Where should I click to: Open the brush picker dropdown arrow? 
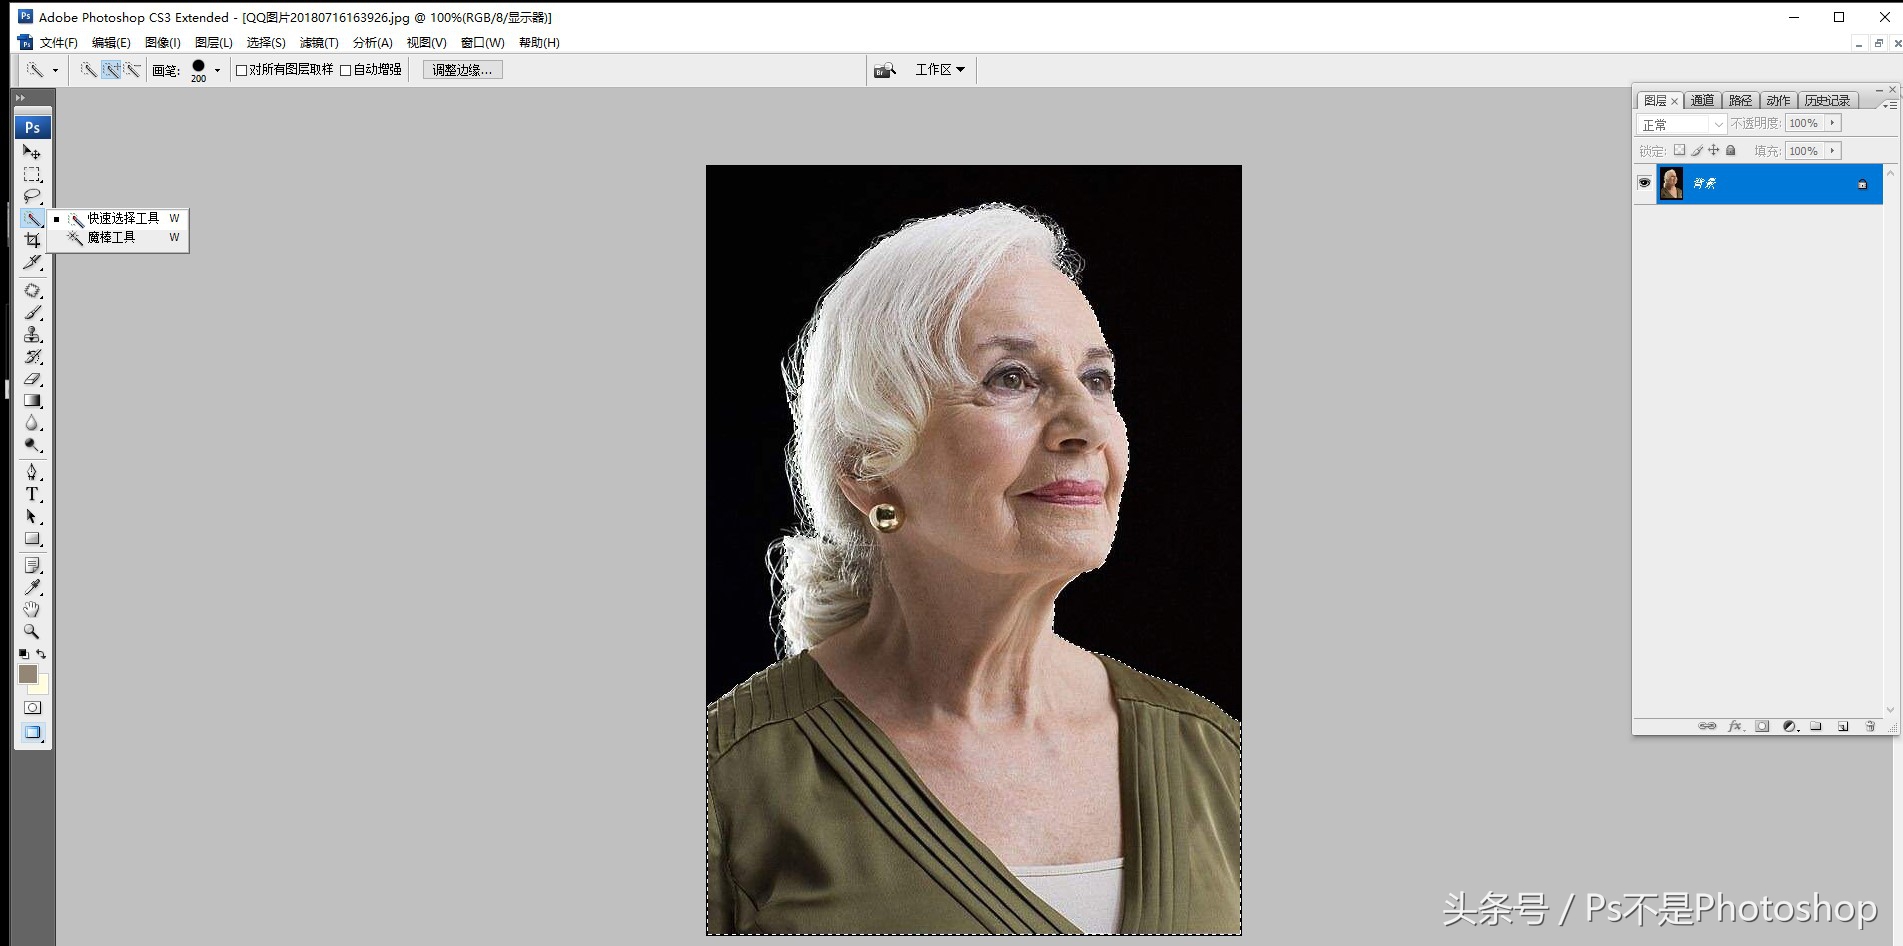pos(217,70)
